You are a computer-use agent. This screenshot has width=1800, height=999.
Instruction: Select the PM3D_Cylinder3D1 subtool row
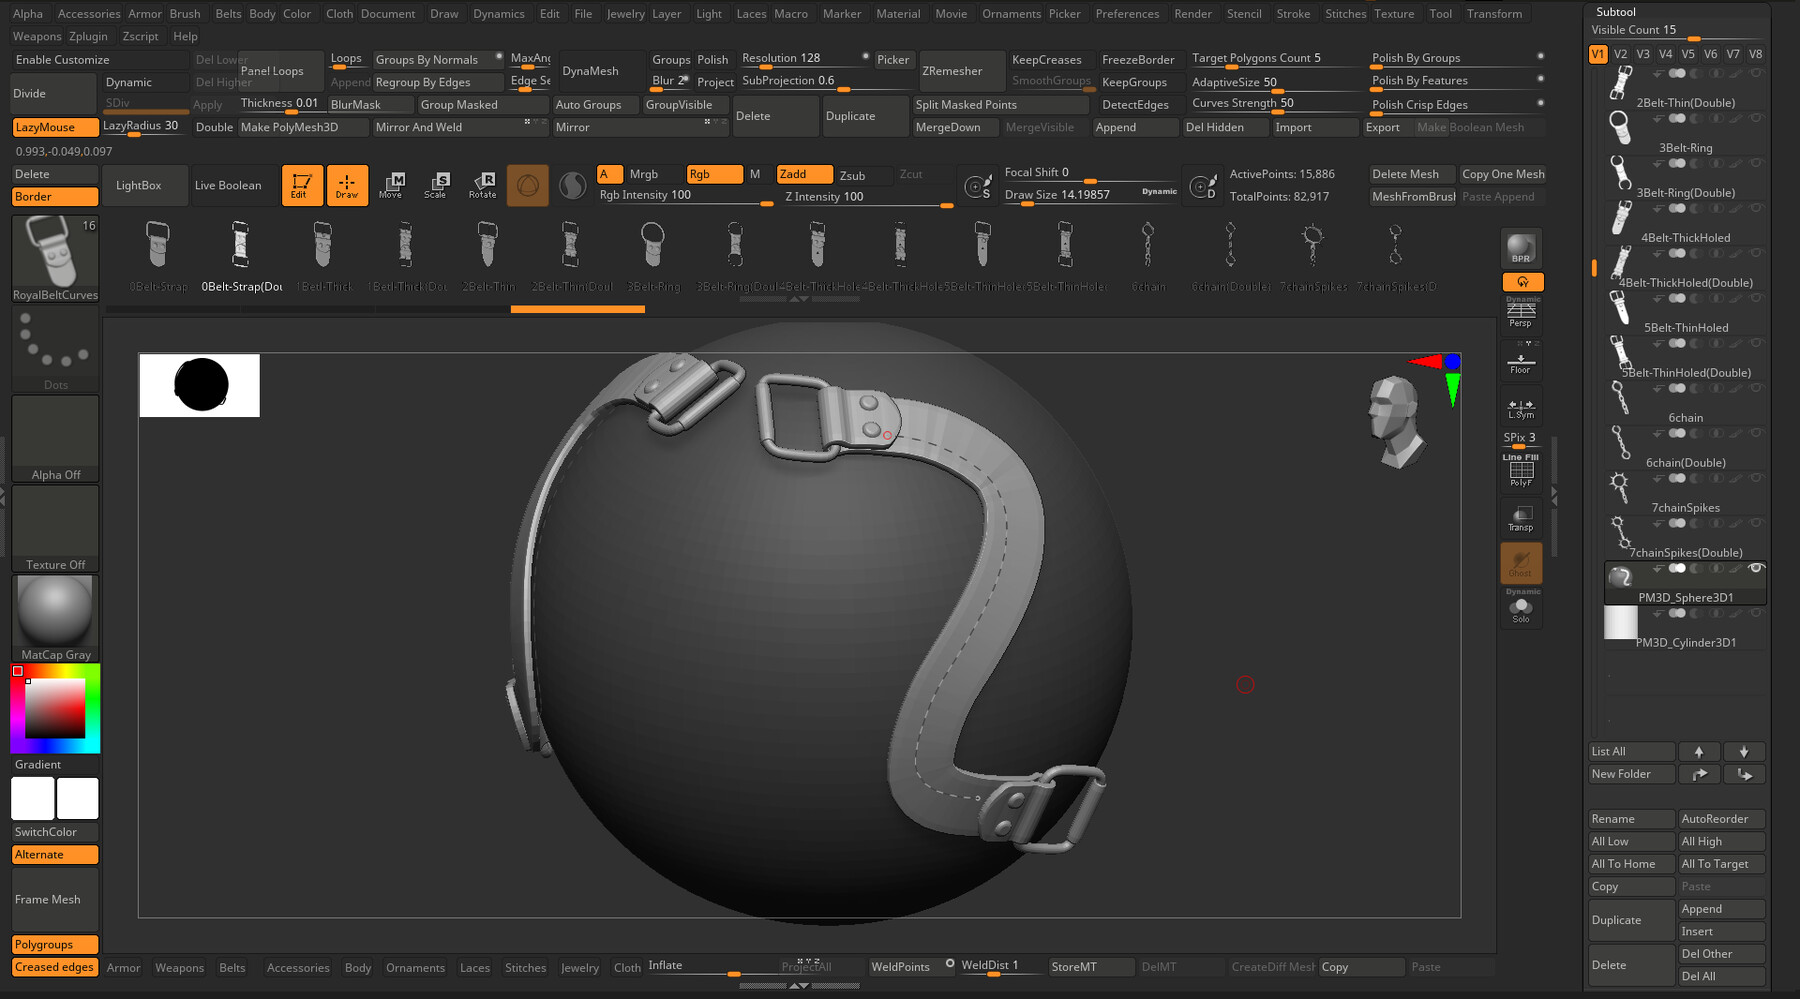(1686, 627)
